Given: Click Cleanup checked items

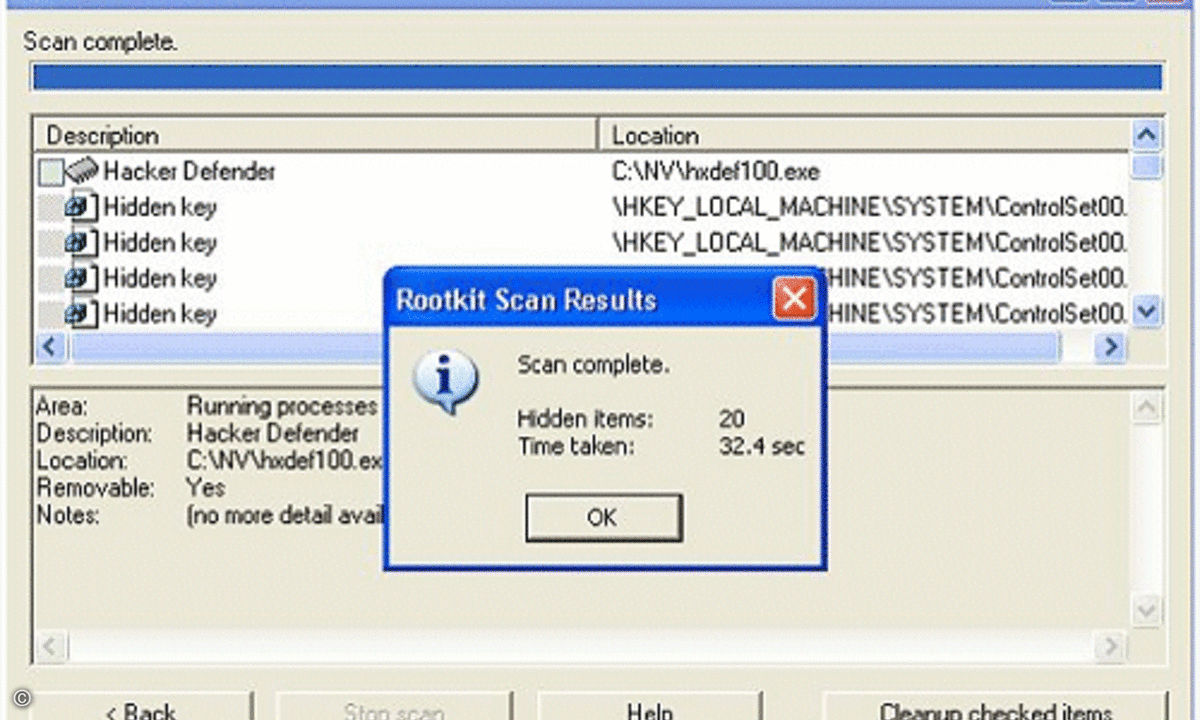Looking at the screenshot, I should tap(995, 707).
